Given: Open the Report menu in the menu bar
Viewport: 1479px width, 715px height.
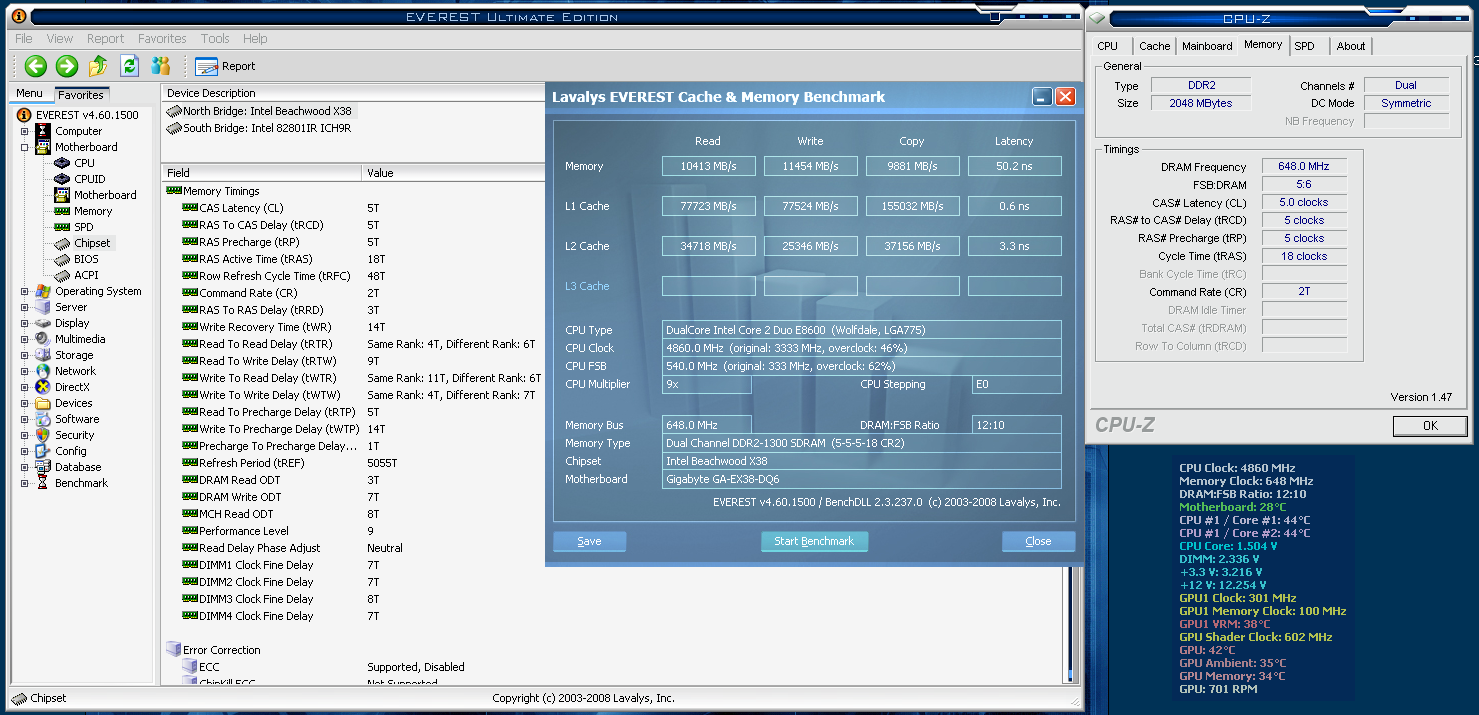Looking at the screenshot, I should (105, 39).
